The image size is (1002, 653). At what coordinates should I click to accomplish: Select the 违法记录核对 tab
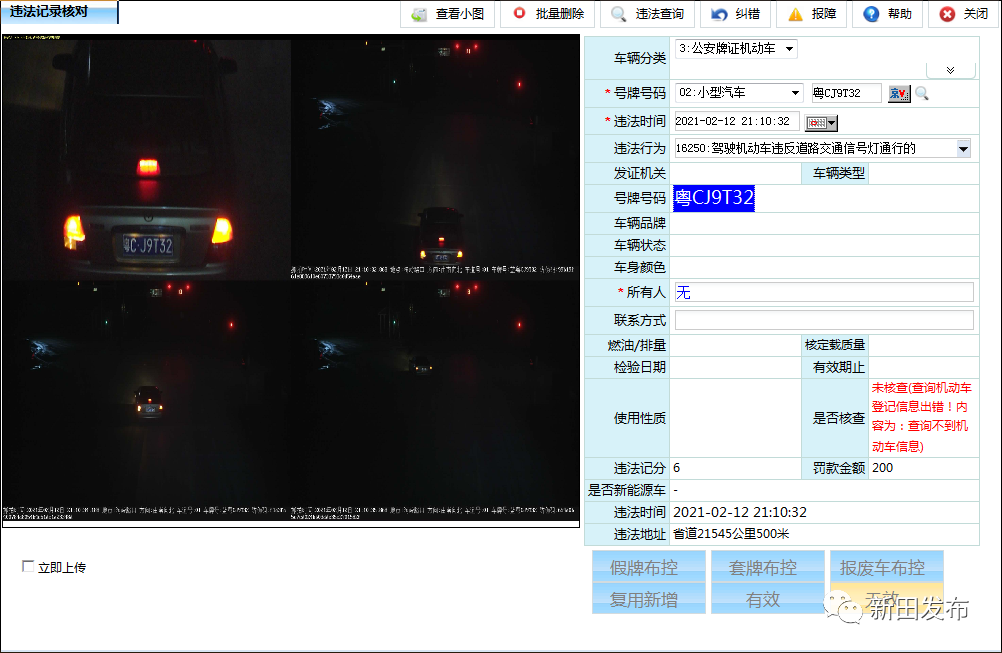coord(59,12)
